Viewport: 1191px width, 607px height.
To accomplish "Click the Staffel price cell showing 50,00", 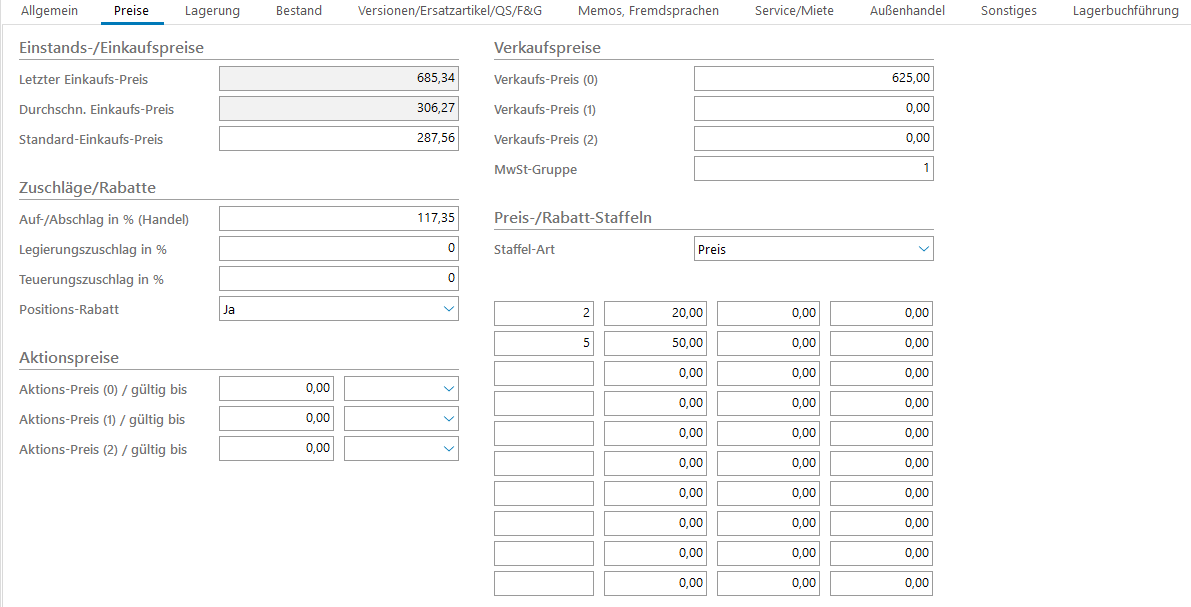I will [x=655, y=344].
